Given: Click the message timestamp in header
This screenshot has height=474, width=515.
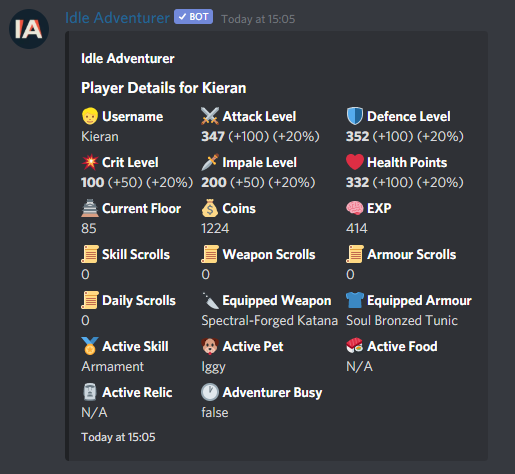Looking at the screenshot, I should (258, 19).
